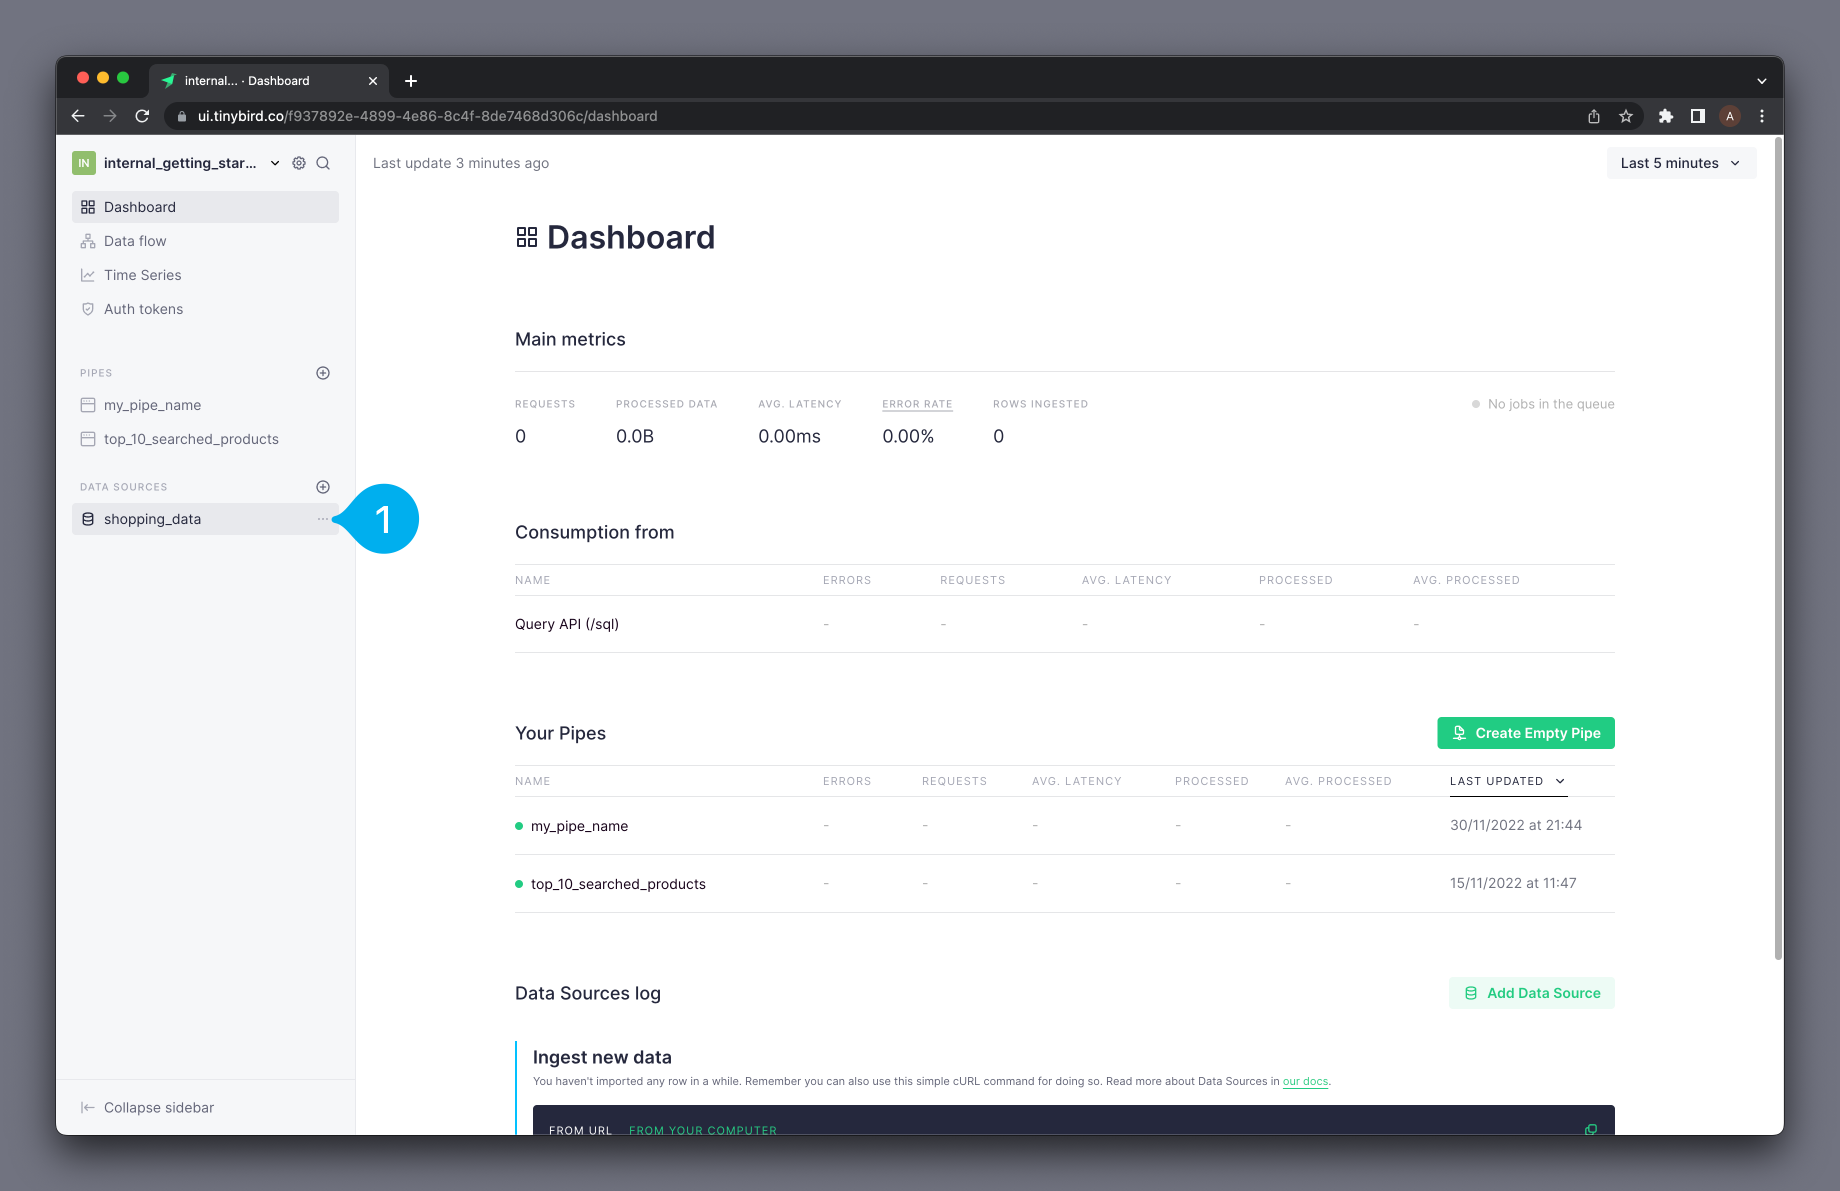The image size is (1840, 1191).
Task: Toggle the browser side panel icon
Action: click(1698, 116)
